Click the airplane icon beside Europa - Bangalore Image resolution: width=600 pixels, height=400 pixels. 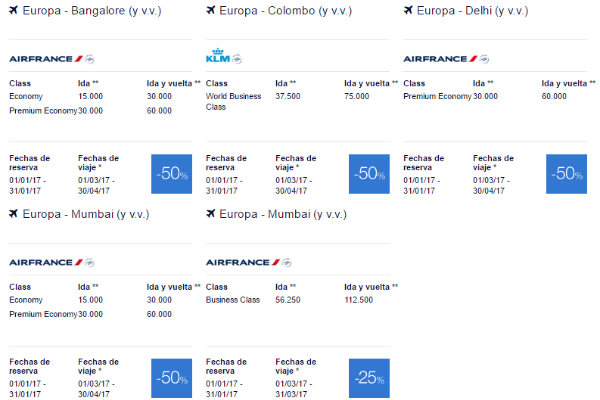pyautogui.click(x=14, y=10)
